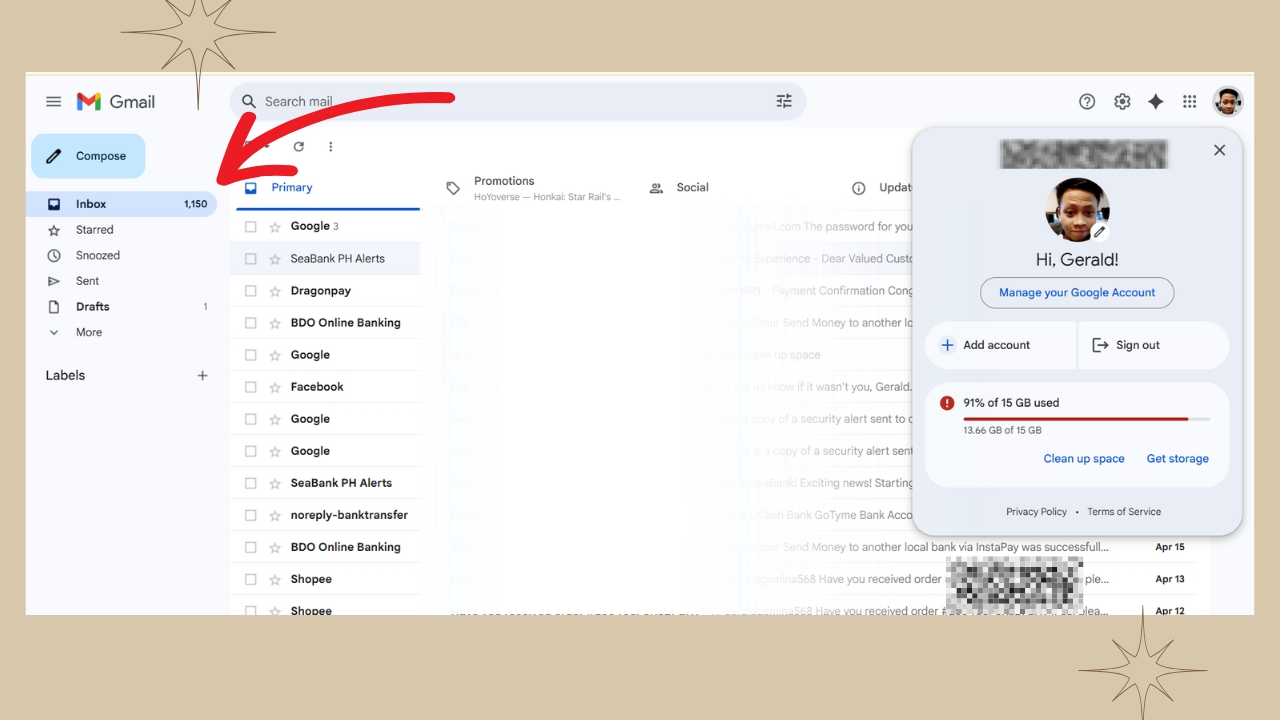
Task: Select the Google 3 email checkbox
Action: point(251,227)
